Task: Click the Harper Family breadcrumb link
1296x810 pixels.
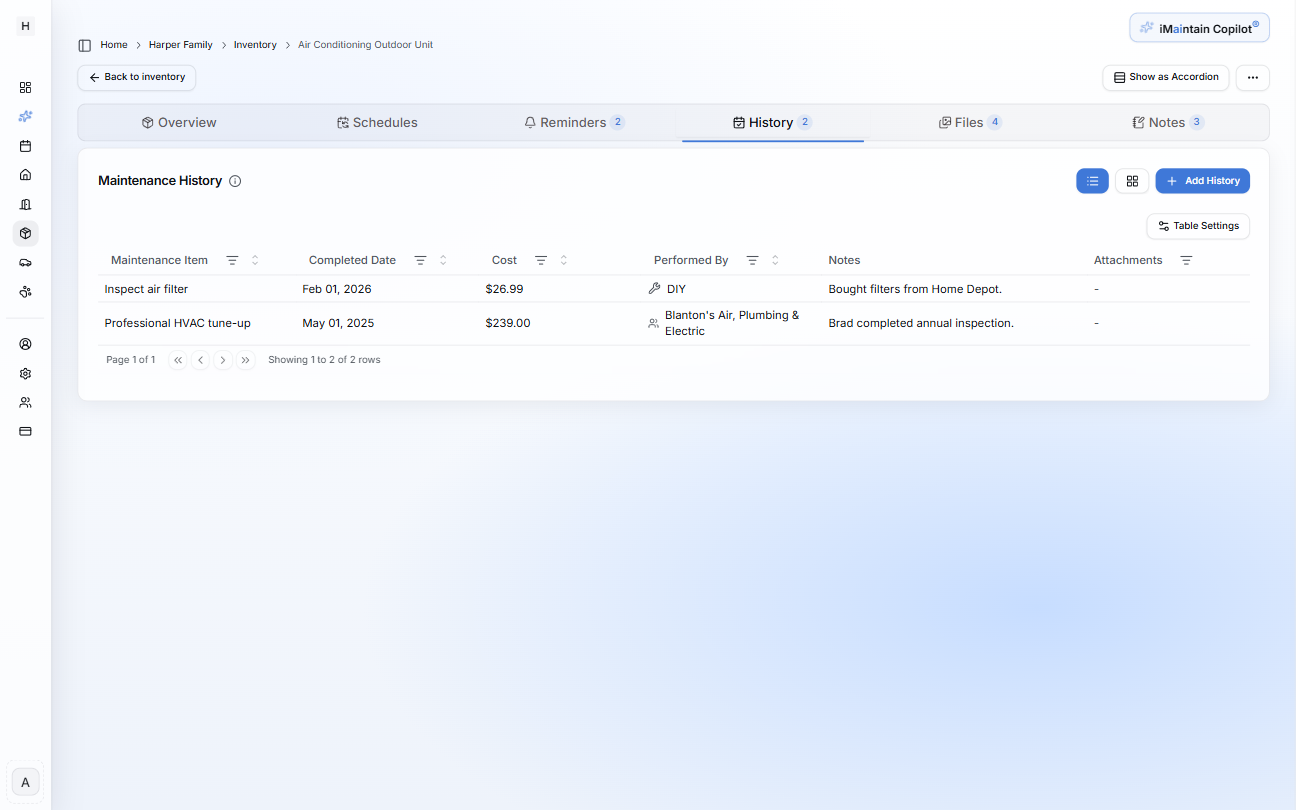Action: pyautogui.click(x=180, y=44)
